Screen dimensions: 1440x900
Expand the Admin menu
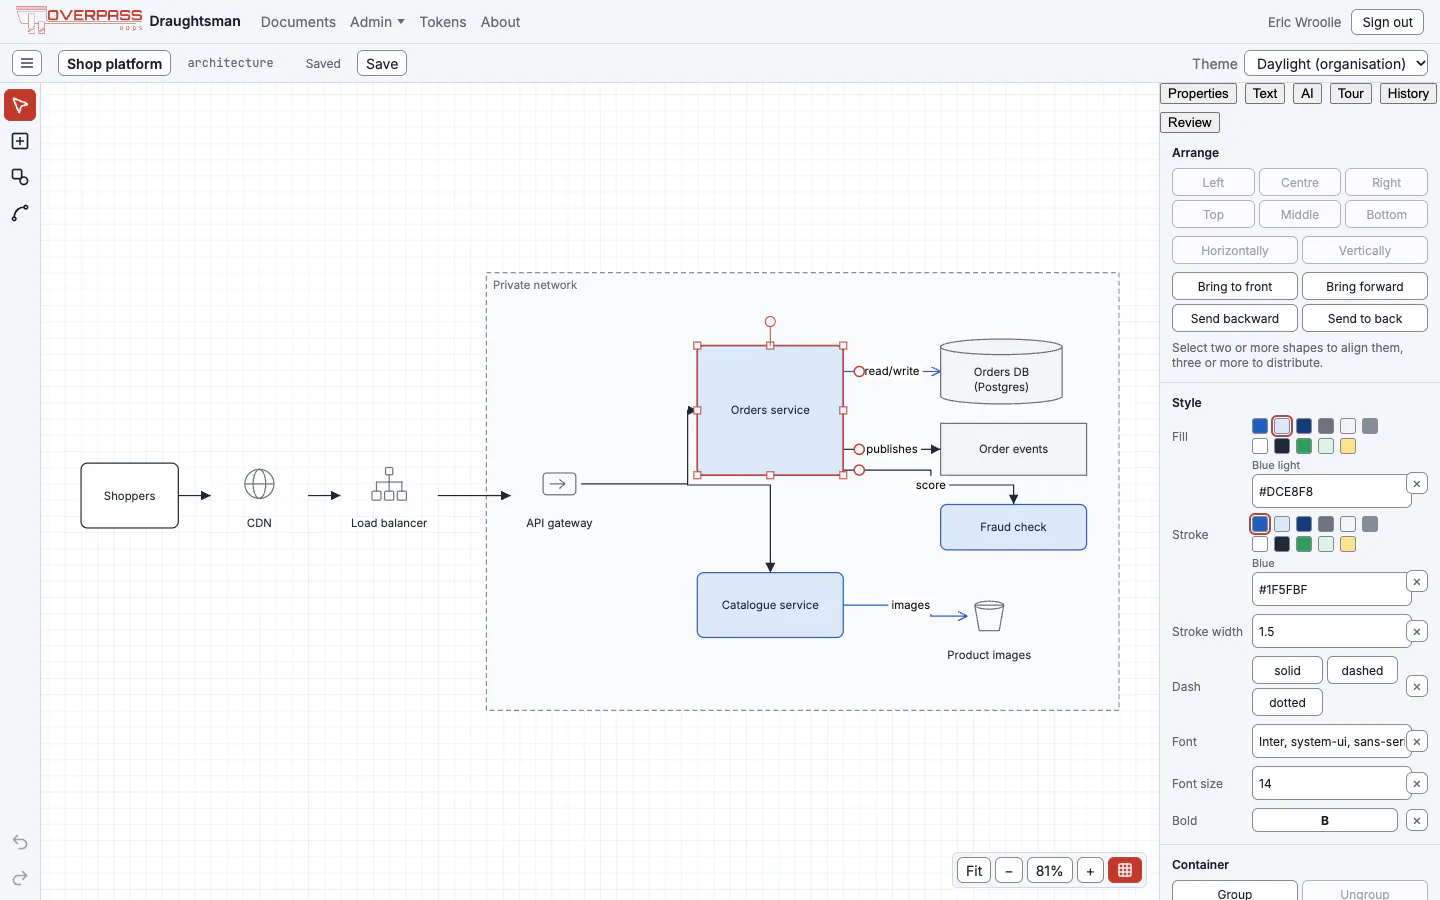(x=377, y=22)
